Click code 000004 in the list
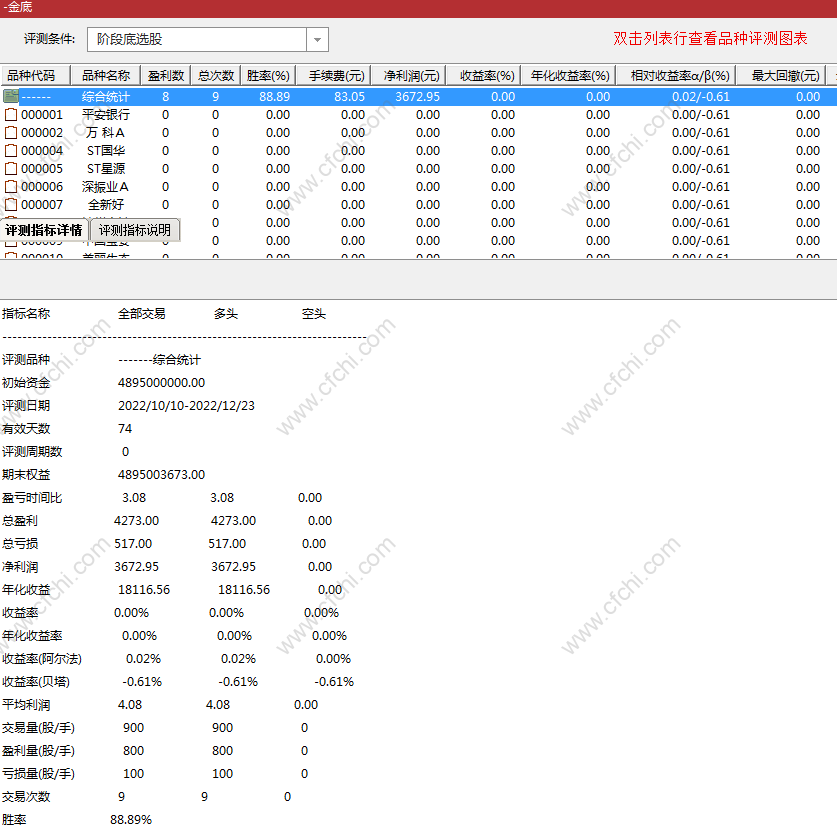The height and width of the screenshot is (829, 837). click(x=42, y=151)
